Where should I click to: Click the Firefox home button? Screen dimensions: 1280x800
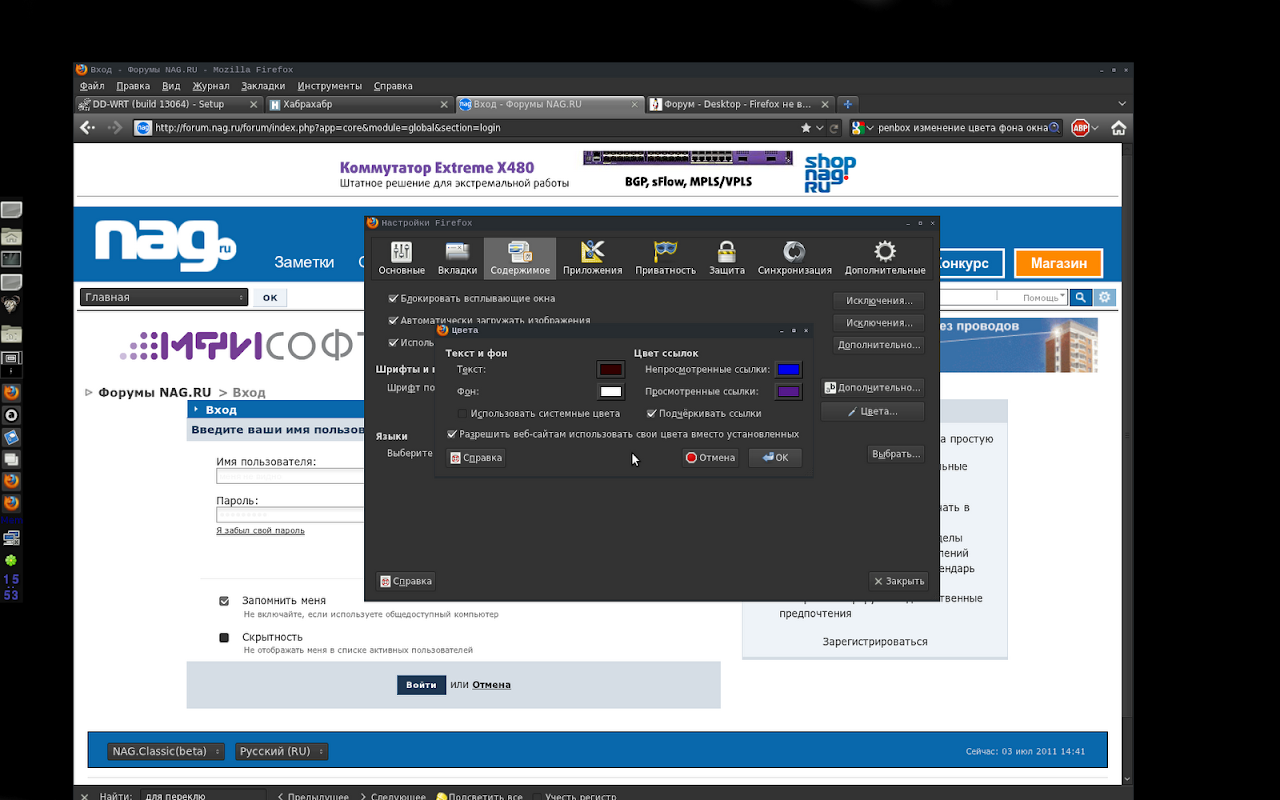point(1118,128)
